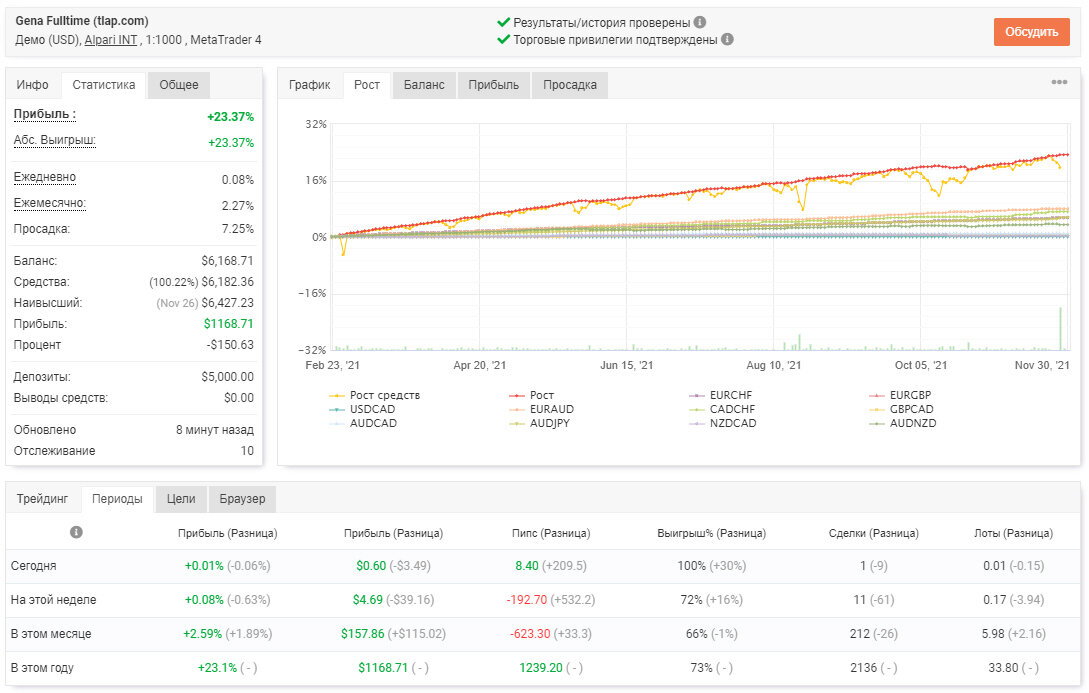Open the three-dots chart options menu
Viewport: 1089px width, 693px height.
click(1059, 83)
